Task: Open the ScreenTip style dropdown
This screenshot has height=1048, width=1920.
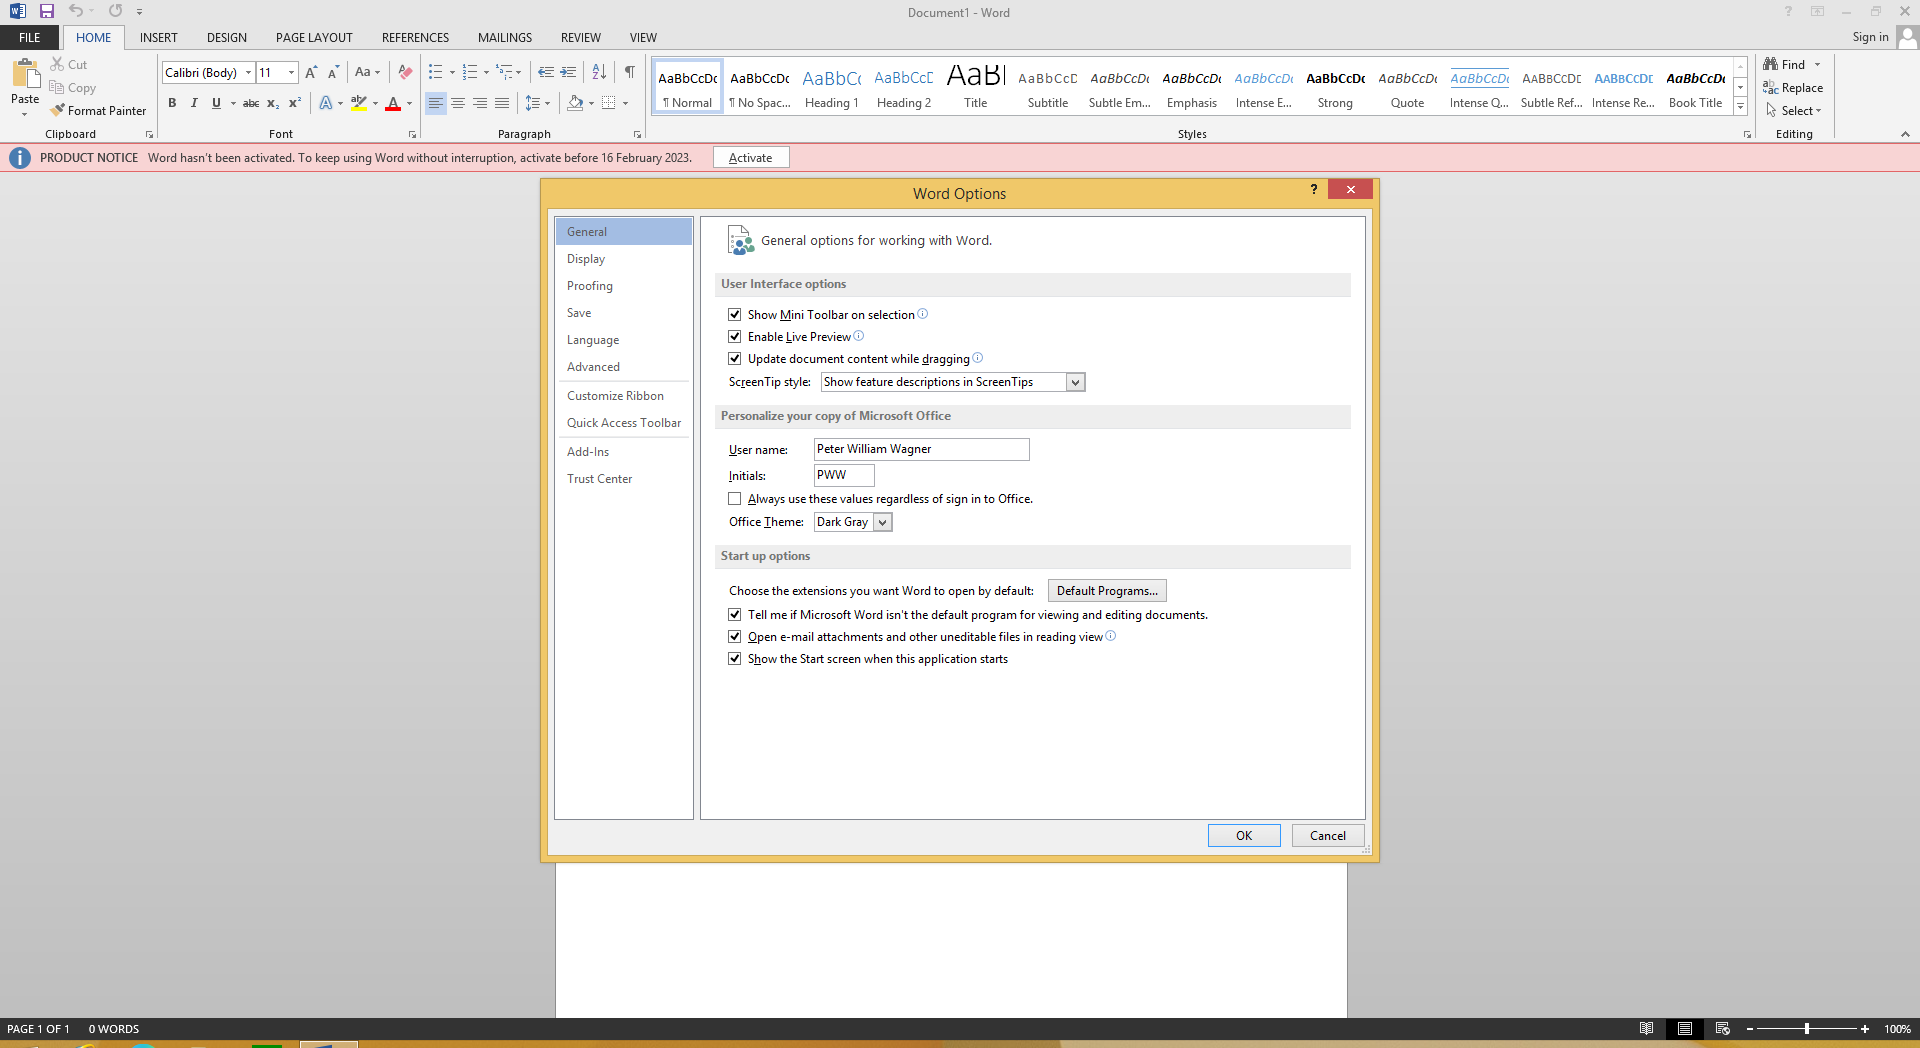Action: pyautogui.click(x=1075, y=382)
